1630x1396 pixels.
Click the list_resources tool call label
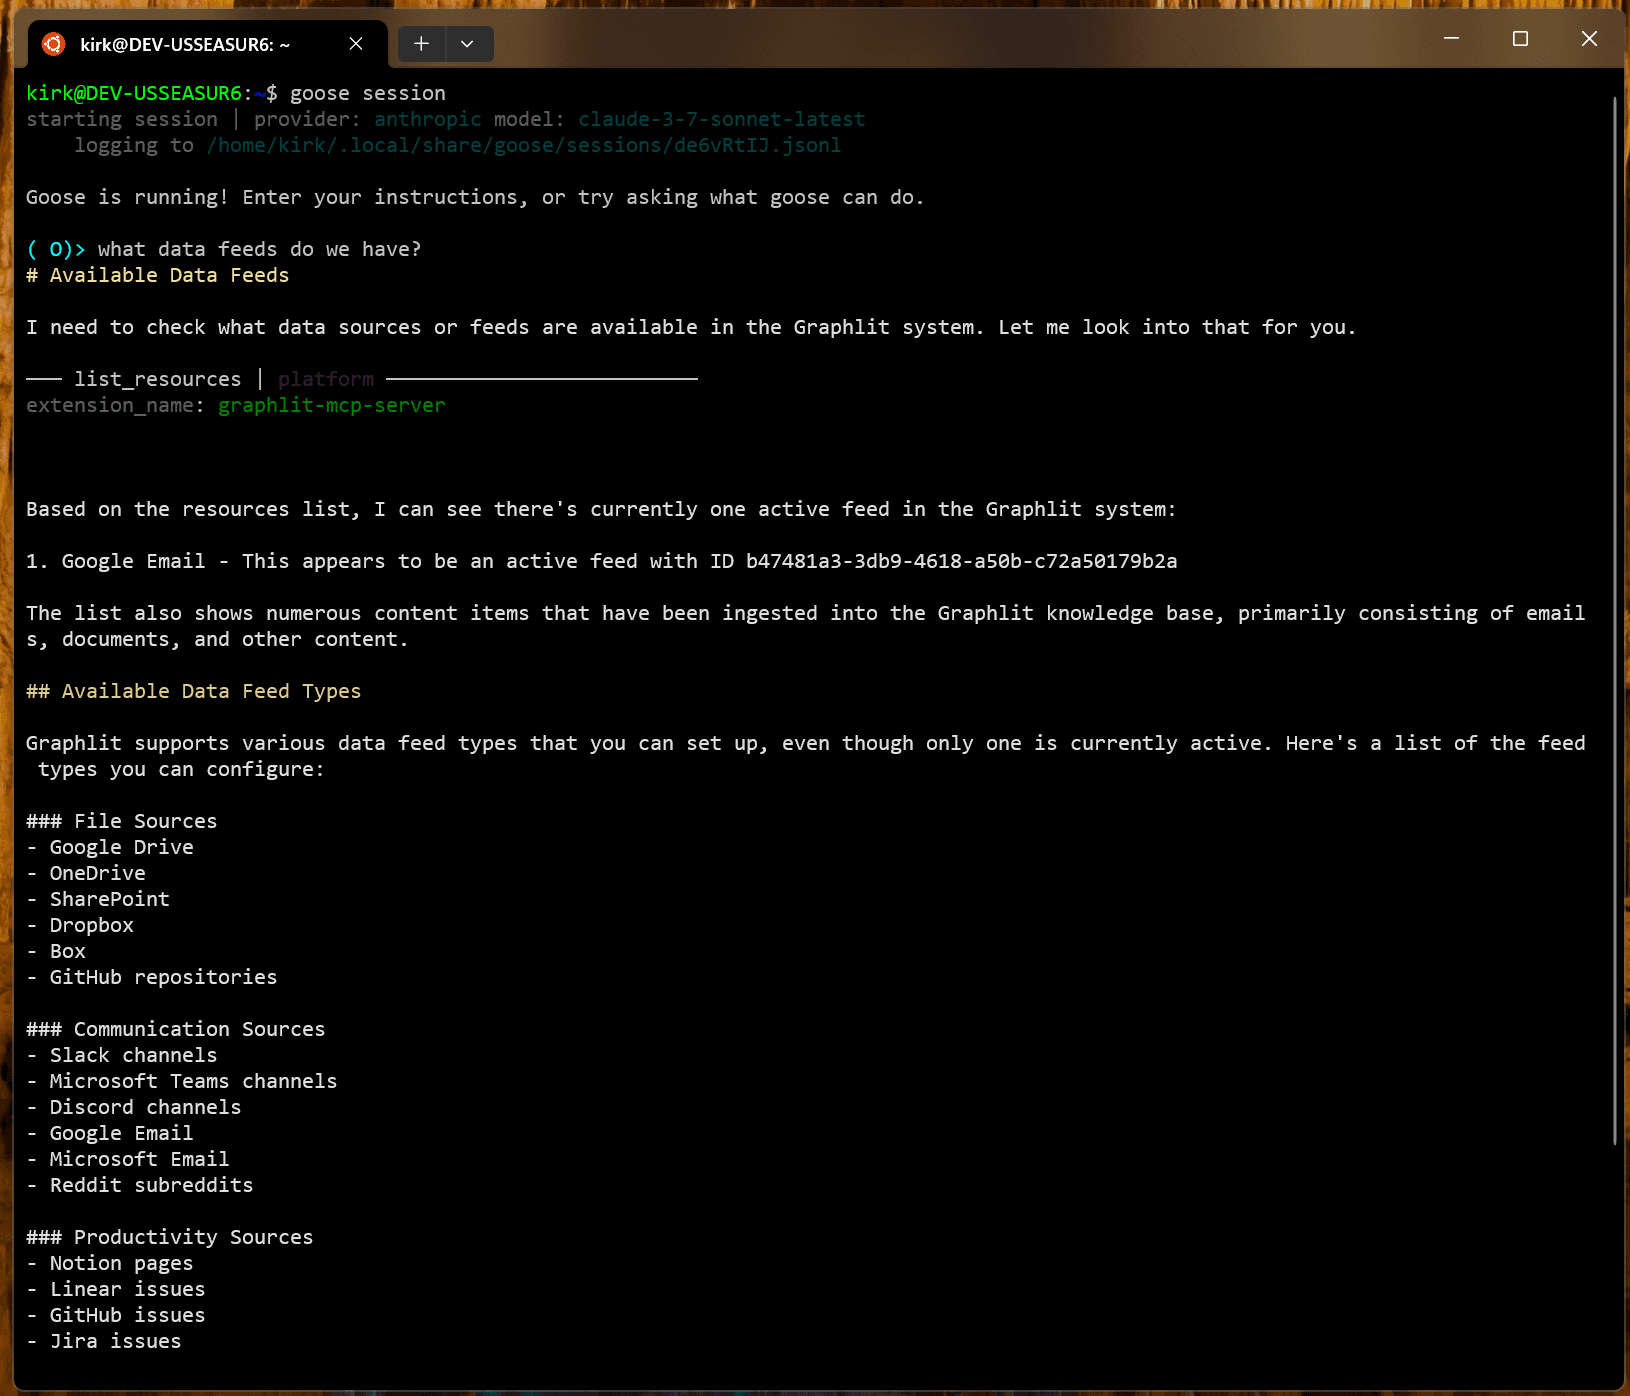click(157, 379)
